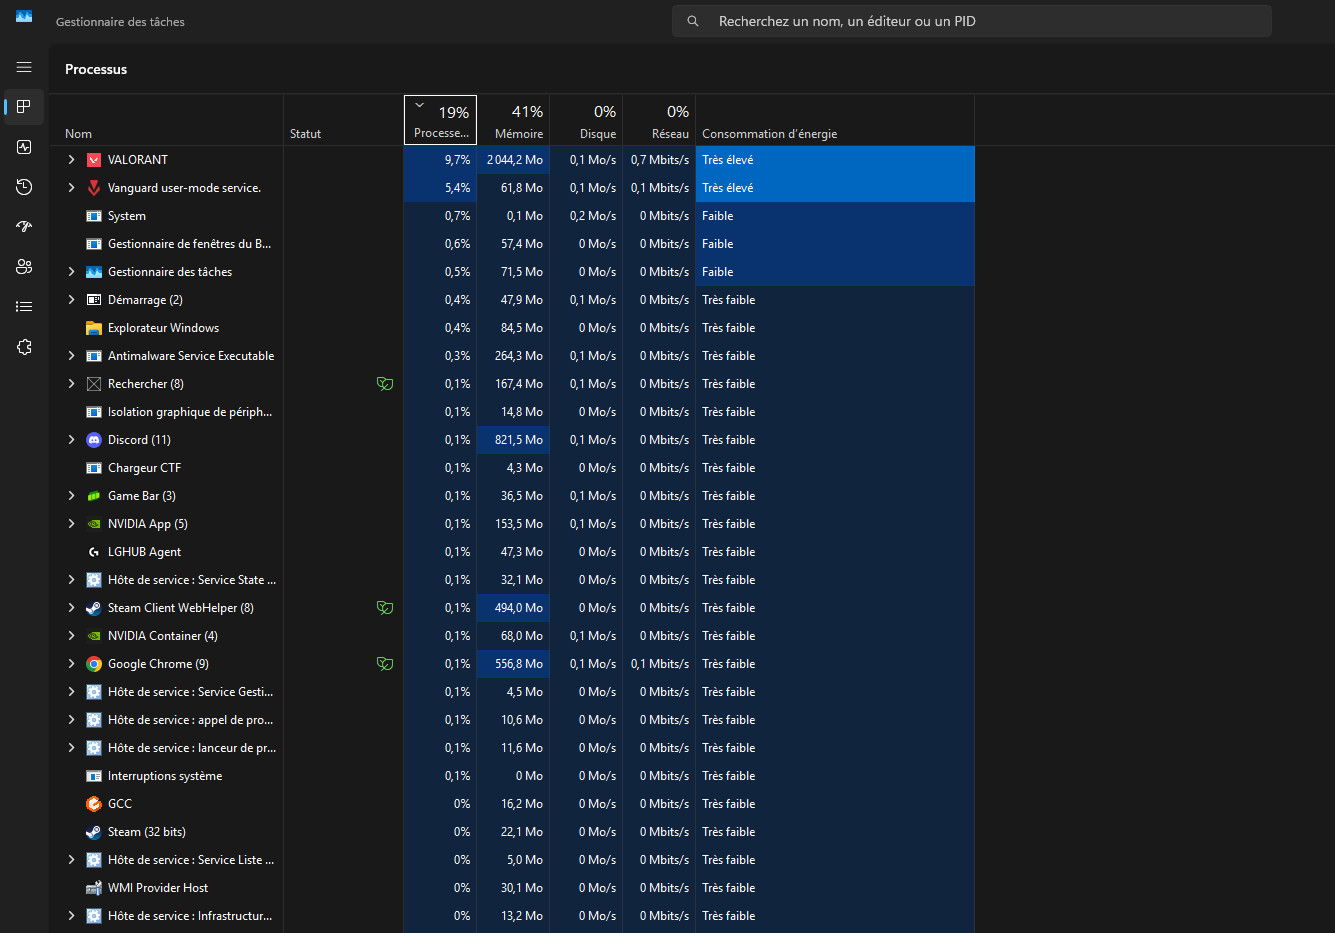Image resolution: width=1335 pixels, height=933 pixels.
Task: Open the Services puzzle sidebar icon
Action: point(24,347)
